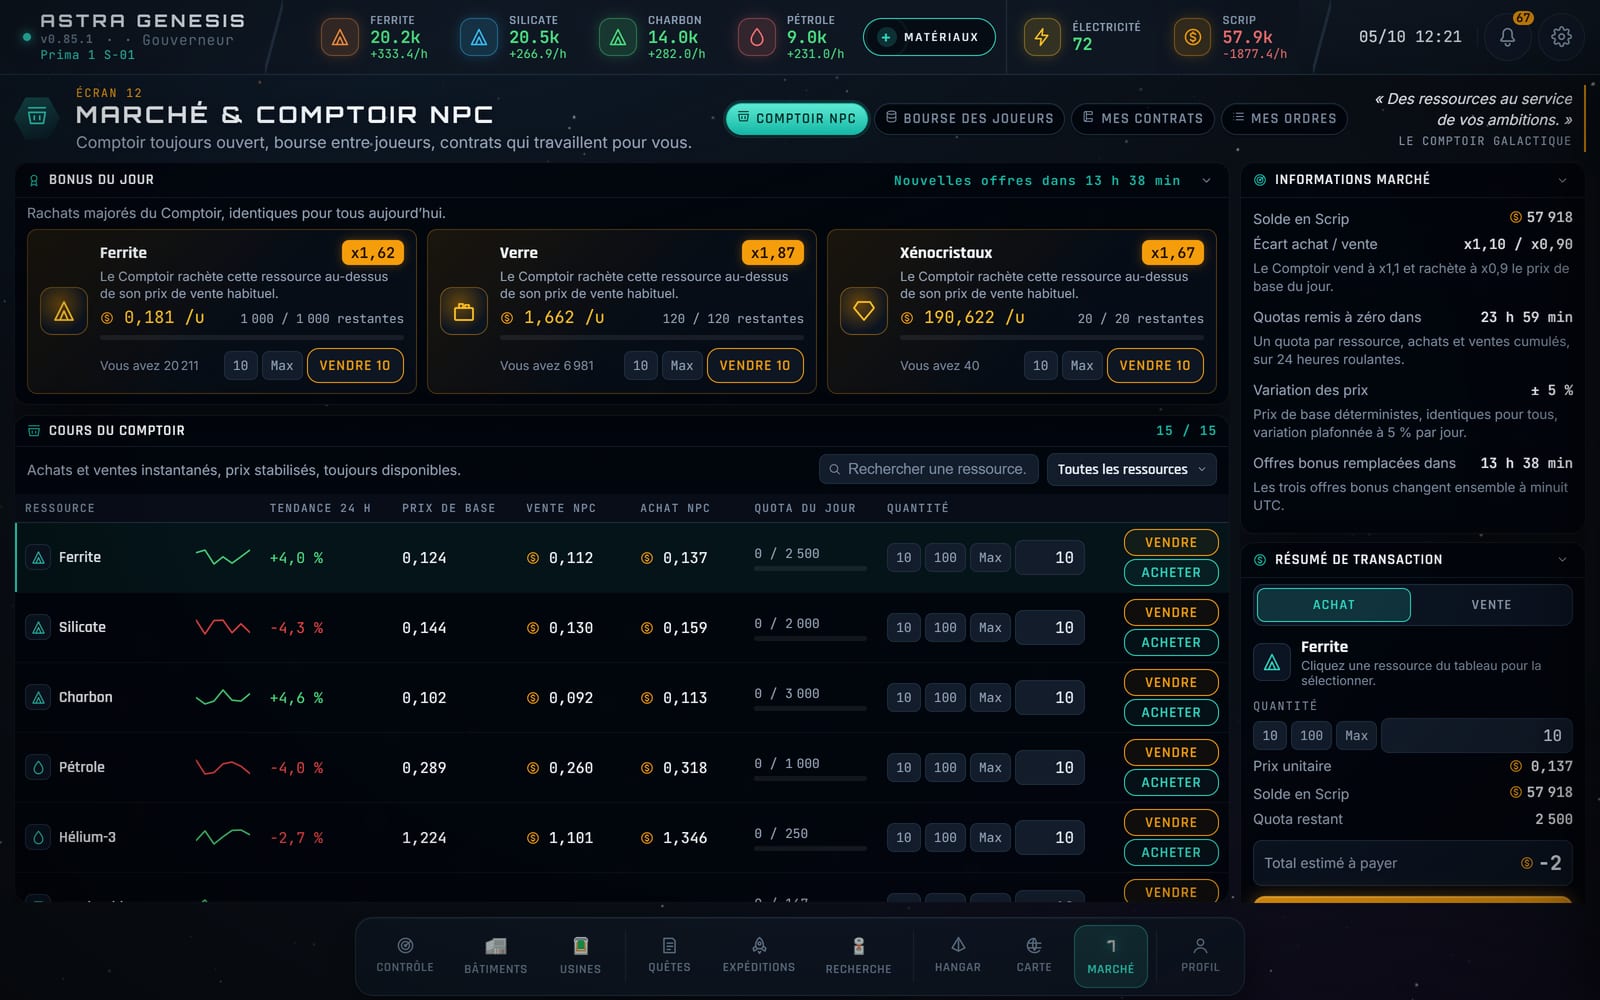
Task: Set Ferrite row quantity to 100
Action: point(945,558)
